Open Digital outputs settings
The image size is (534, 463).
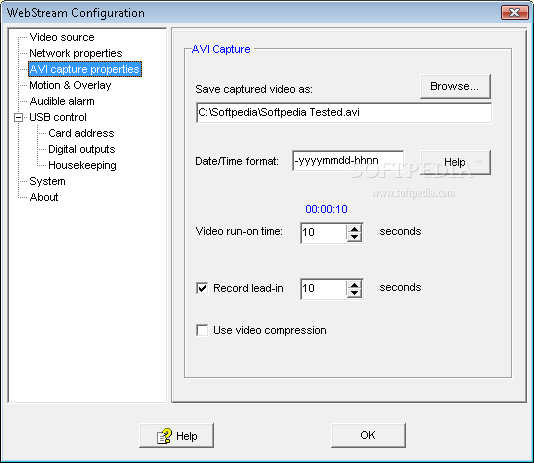[82, 149]
